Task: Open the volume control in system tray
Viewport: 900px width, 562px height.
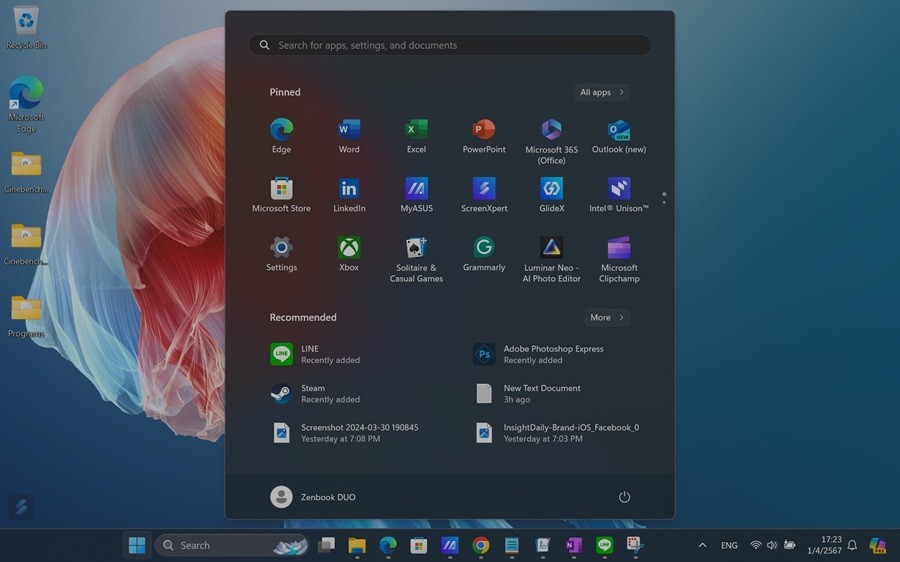Action: [x=772, y=545]
